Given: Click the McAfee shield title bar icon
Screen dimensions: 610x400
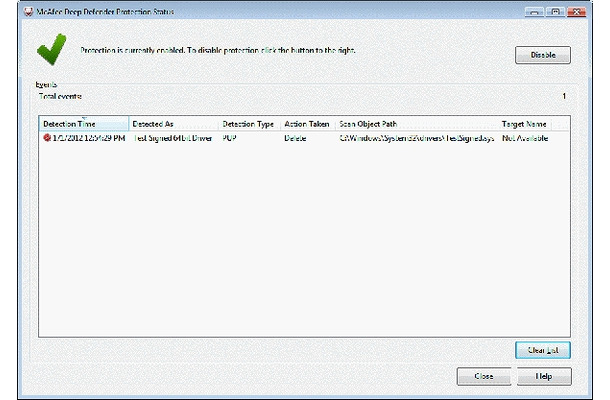Looking at the screenshot, I should pos(28,12).
